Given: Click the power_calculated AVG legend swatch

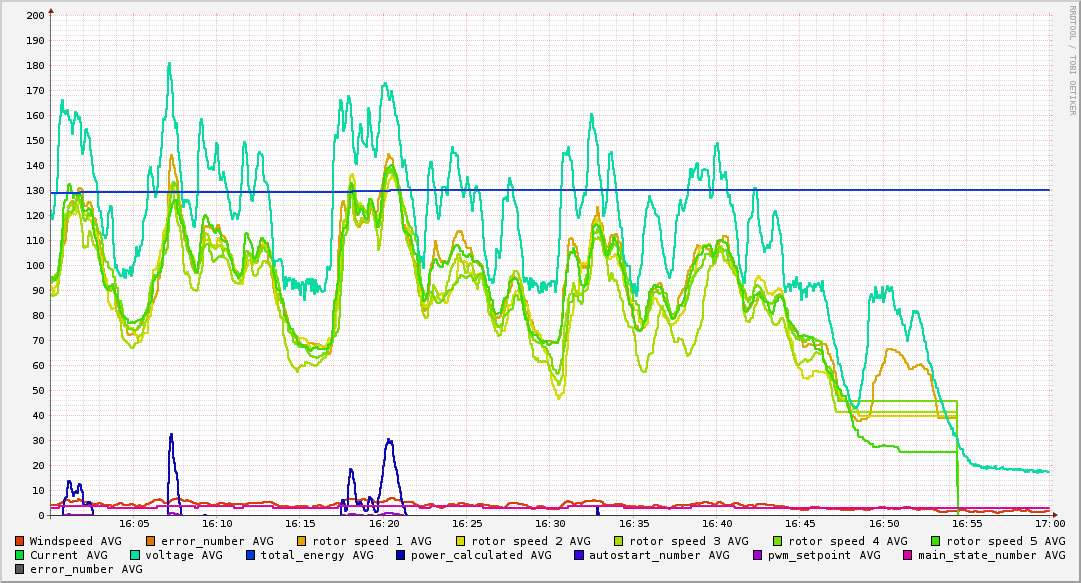Looking at the screenshot, I should pyautogui.click(x=401, y=555).
